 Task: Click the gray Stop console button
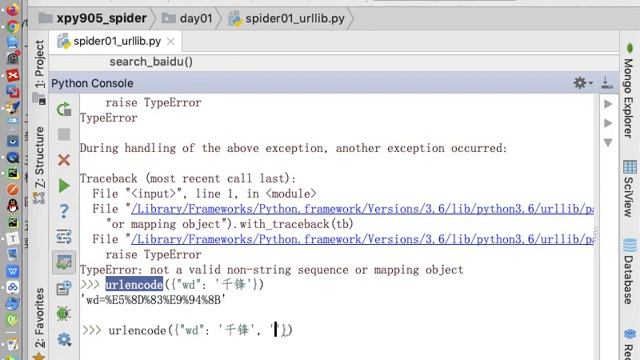coord(64,134)
